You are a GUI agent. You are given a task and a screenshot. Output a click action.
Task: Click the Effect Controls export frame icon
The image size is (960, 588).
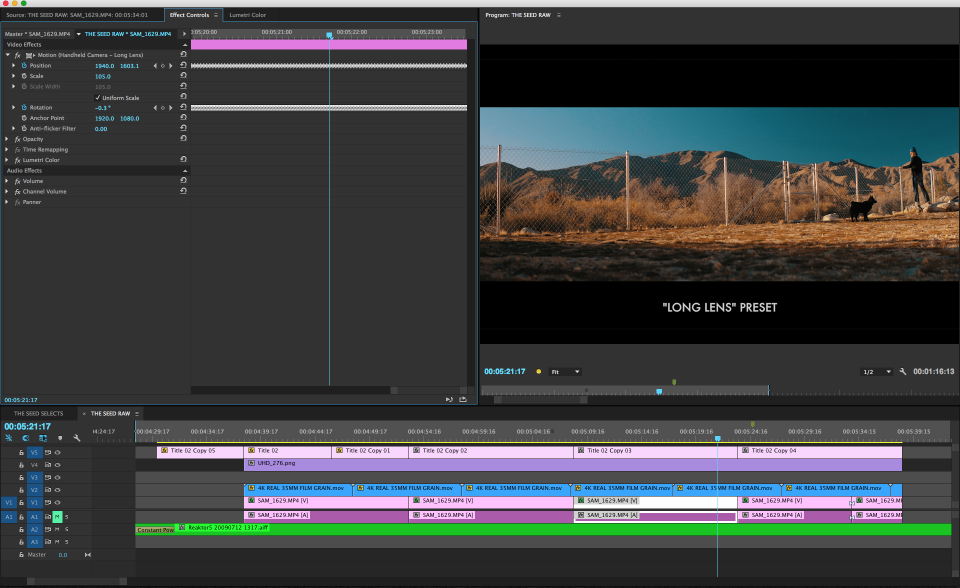tap(463, 399)
